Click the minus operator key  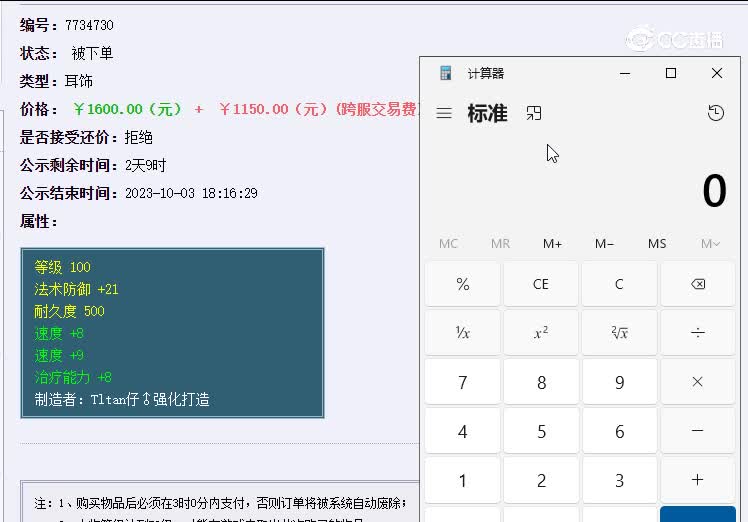click(x=697, y=431)
